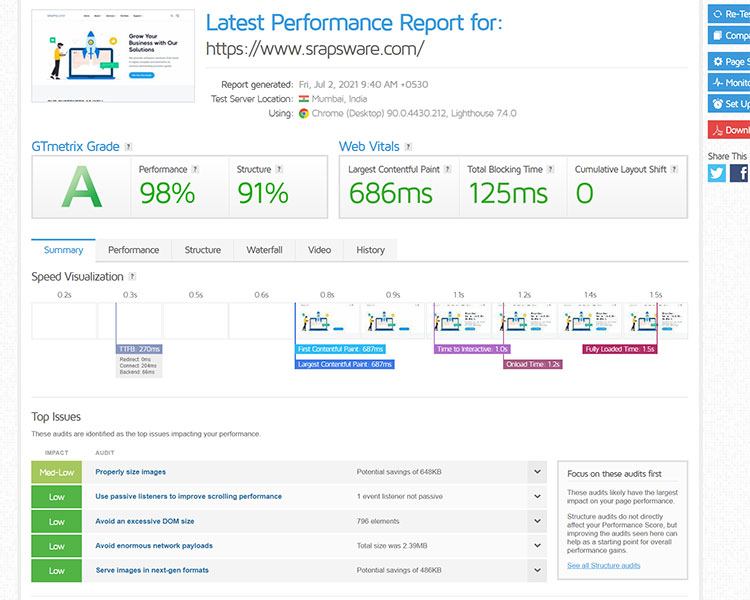Viewport: 750px width, 600px height.
Task: Switch to the Waterfall tab
Action: tap(264, 250)
